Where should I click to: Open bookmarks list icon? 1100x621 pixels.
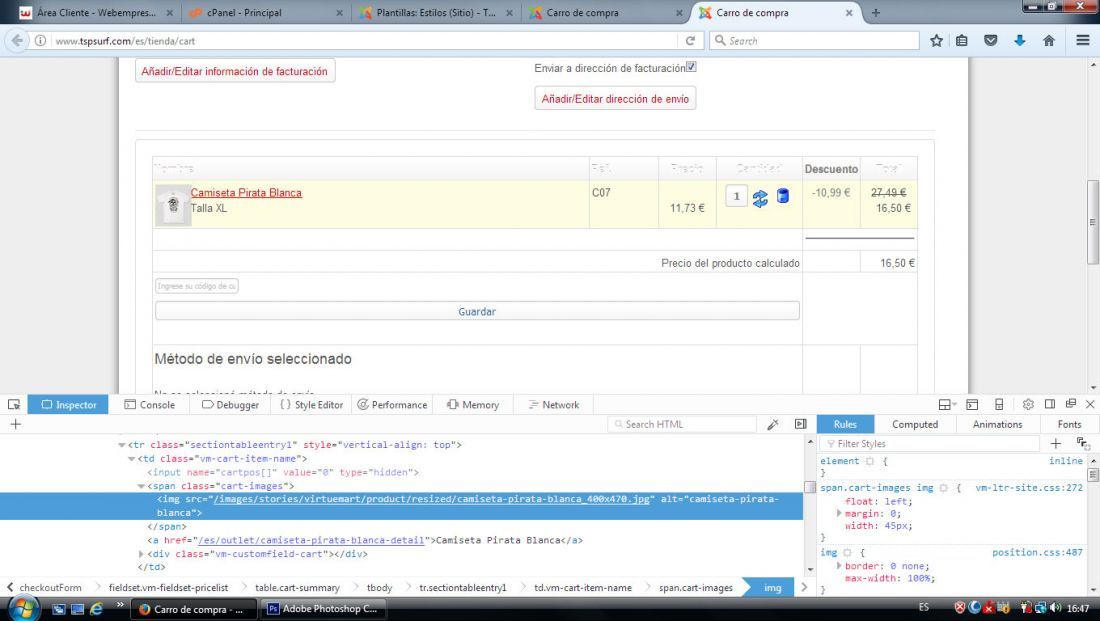[962, 41]
